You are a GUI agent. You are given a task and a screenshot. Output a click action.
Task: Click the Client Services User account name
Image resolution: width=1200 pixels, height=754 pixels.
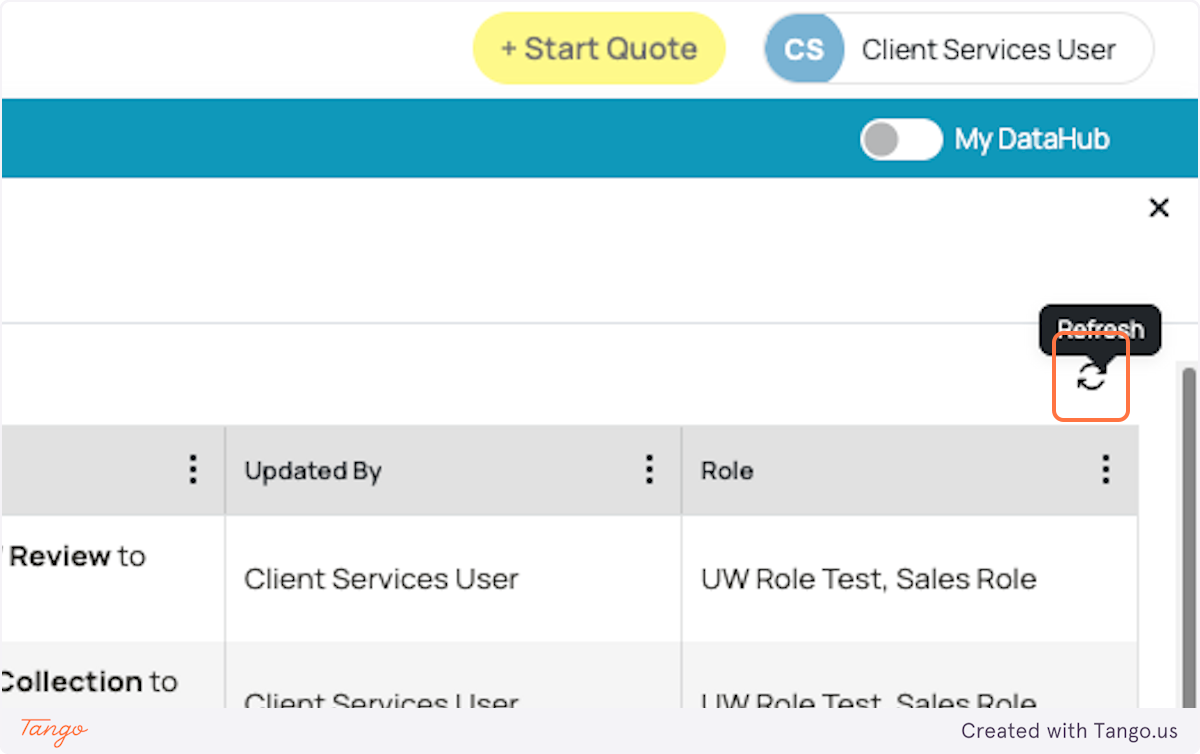[989, 49]
